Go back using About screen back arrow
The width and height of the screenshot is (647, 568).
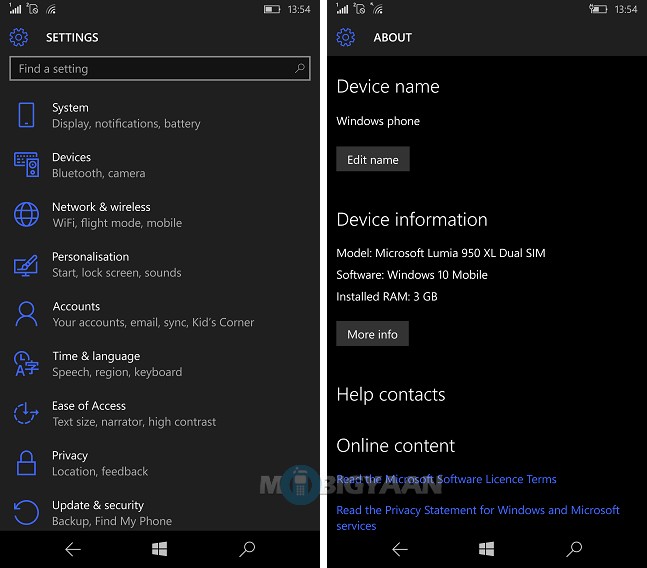[x=400, y=549]
